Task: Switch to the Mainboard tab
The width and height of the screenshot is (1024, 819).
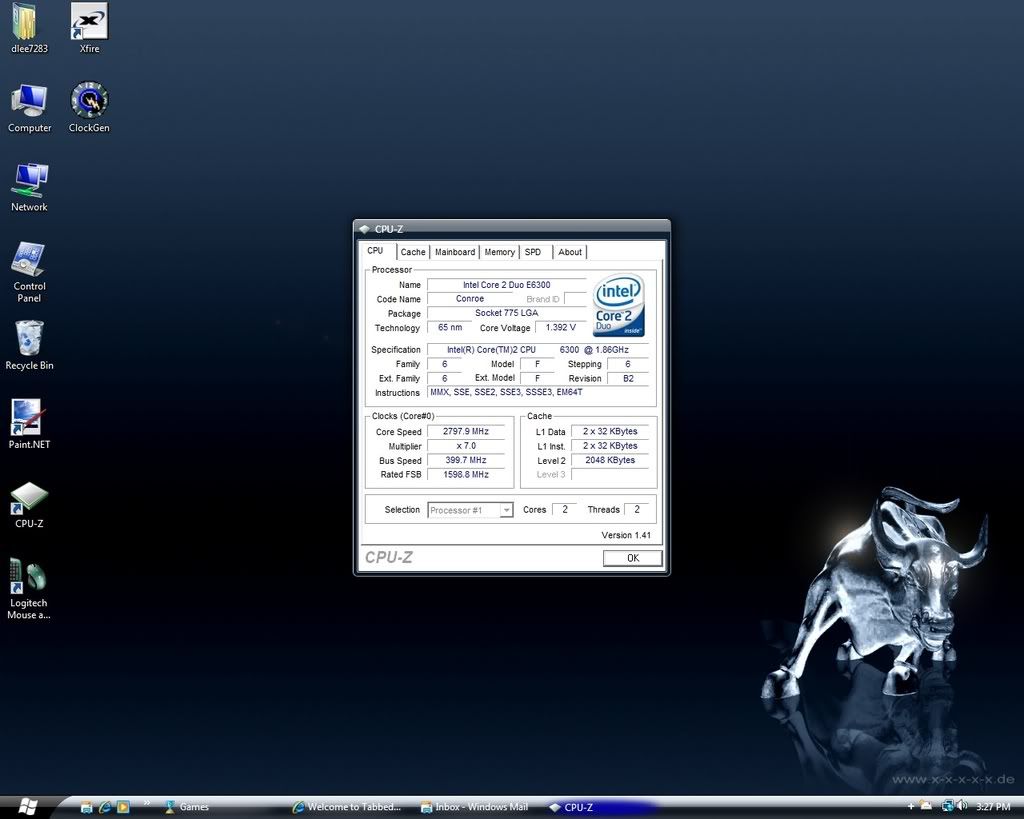Action: coord(455,252)
